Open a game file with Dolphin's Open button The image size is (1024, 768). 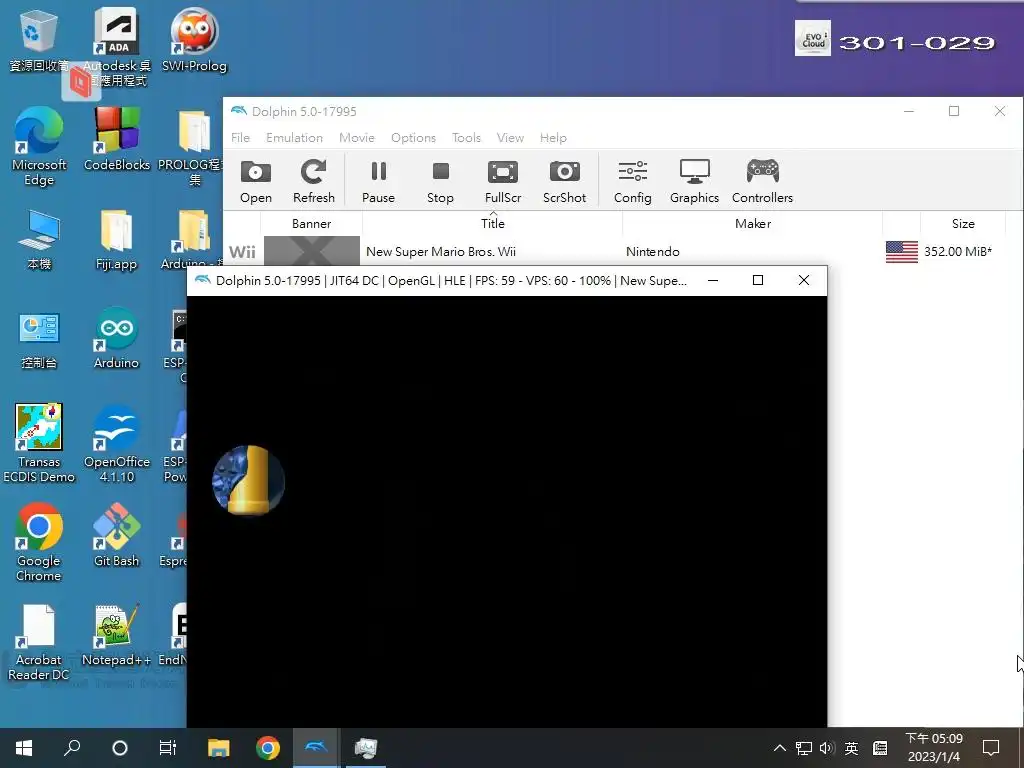255,181
